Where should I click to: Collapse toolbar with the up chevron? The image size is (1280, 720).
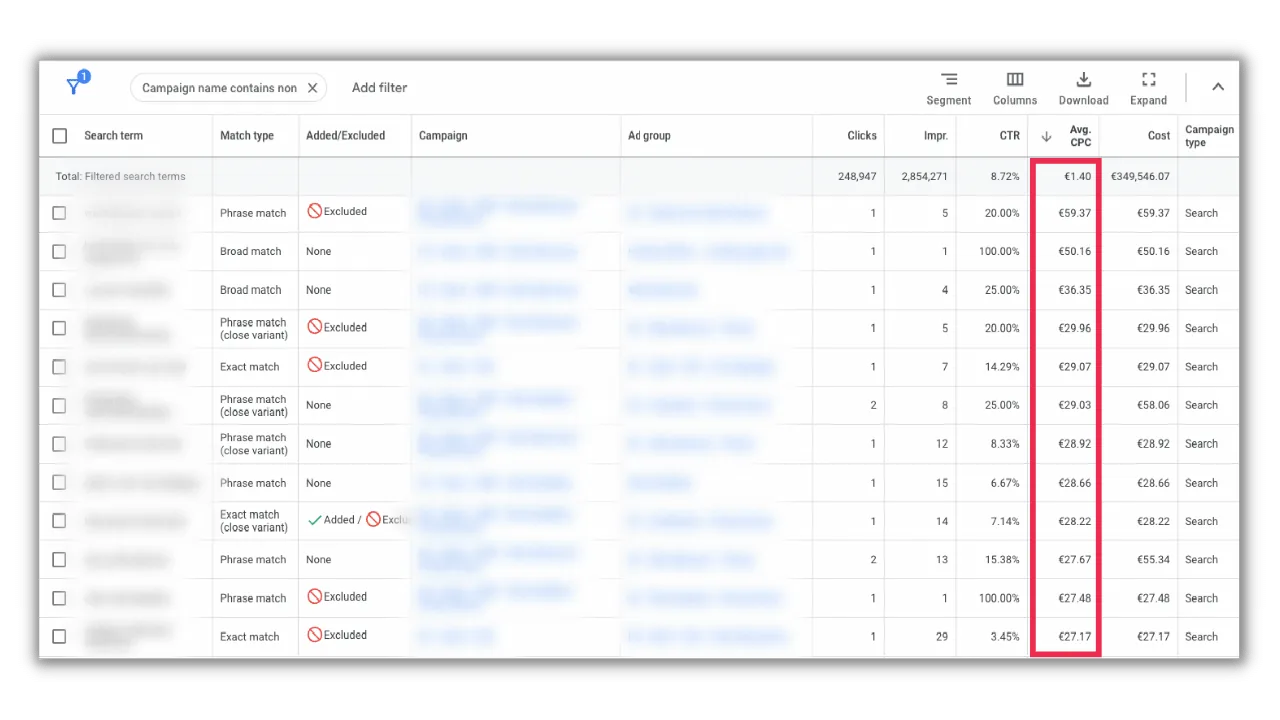[1218, 87]
